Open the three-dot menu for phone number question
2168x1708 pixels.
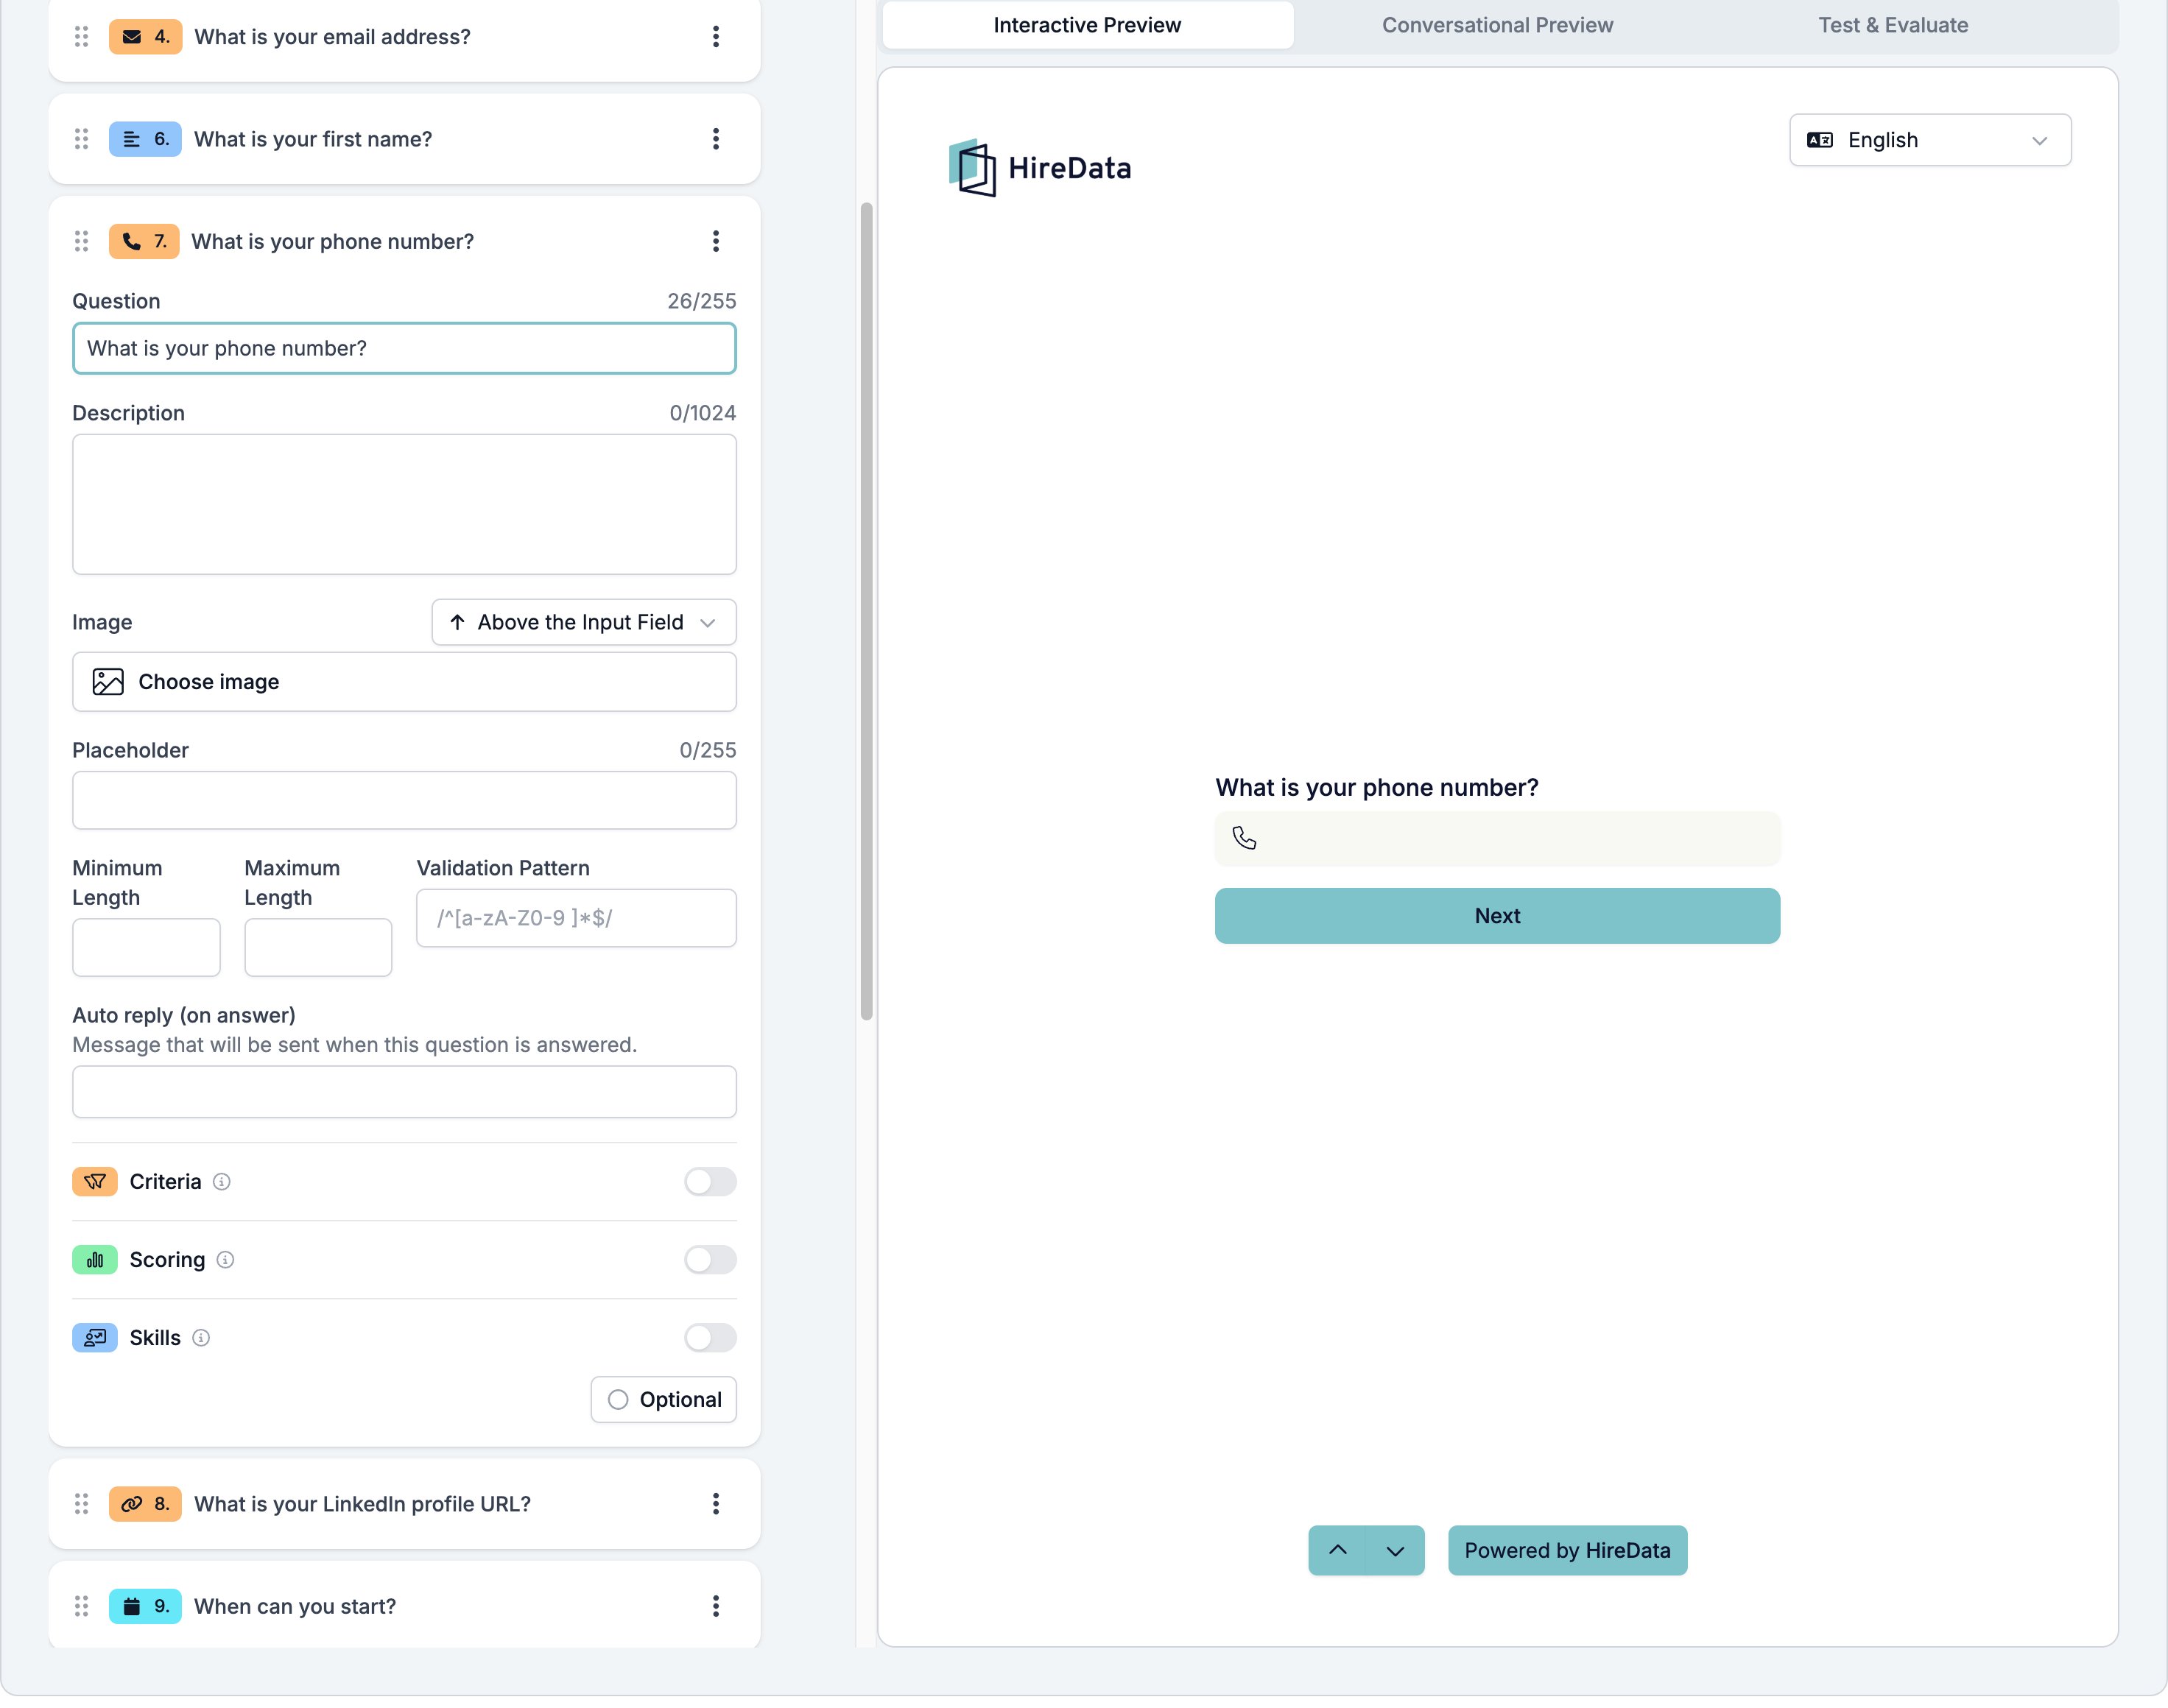point(716,241)
